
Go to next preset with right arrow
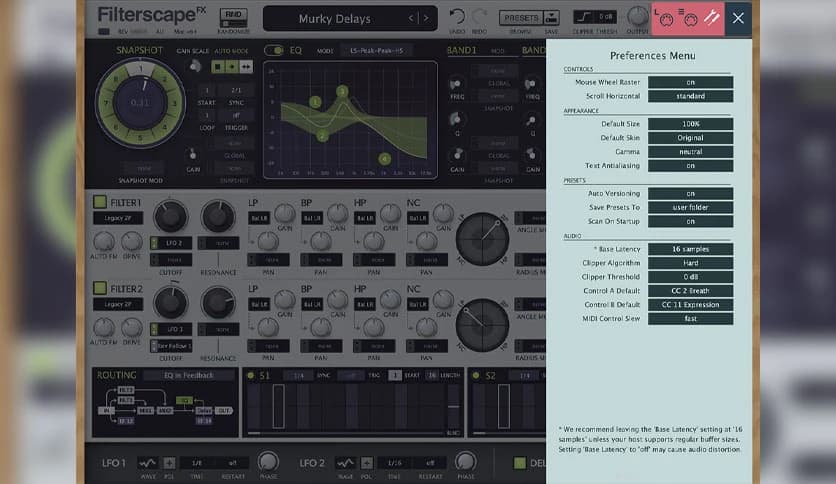(426, 18)
